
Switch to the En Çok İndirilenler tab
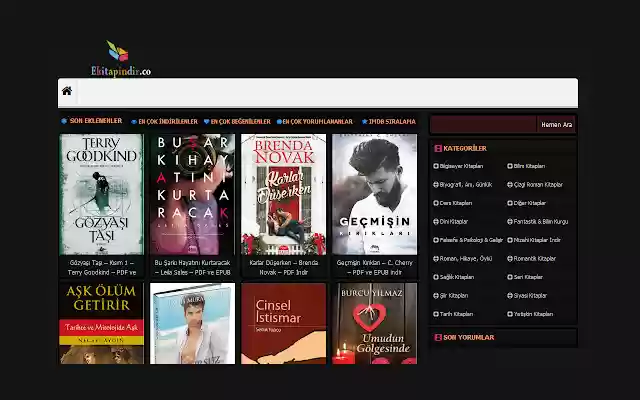tap(168, 122)
